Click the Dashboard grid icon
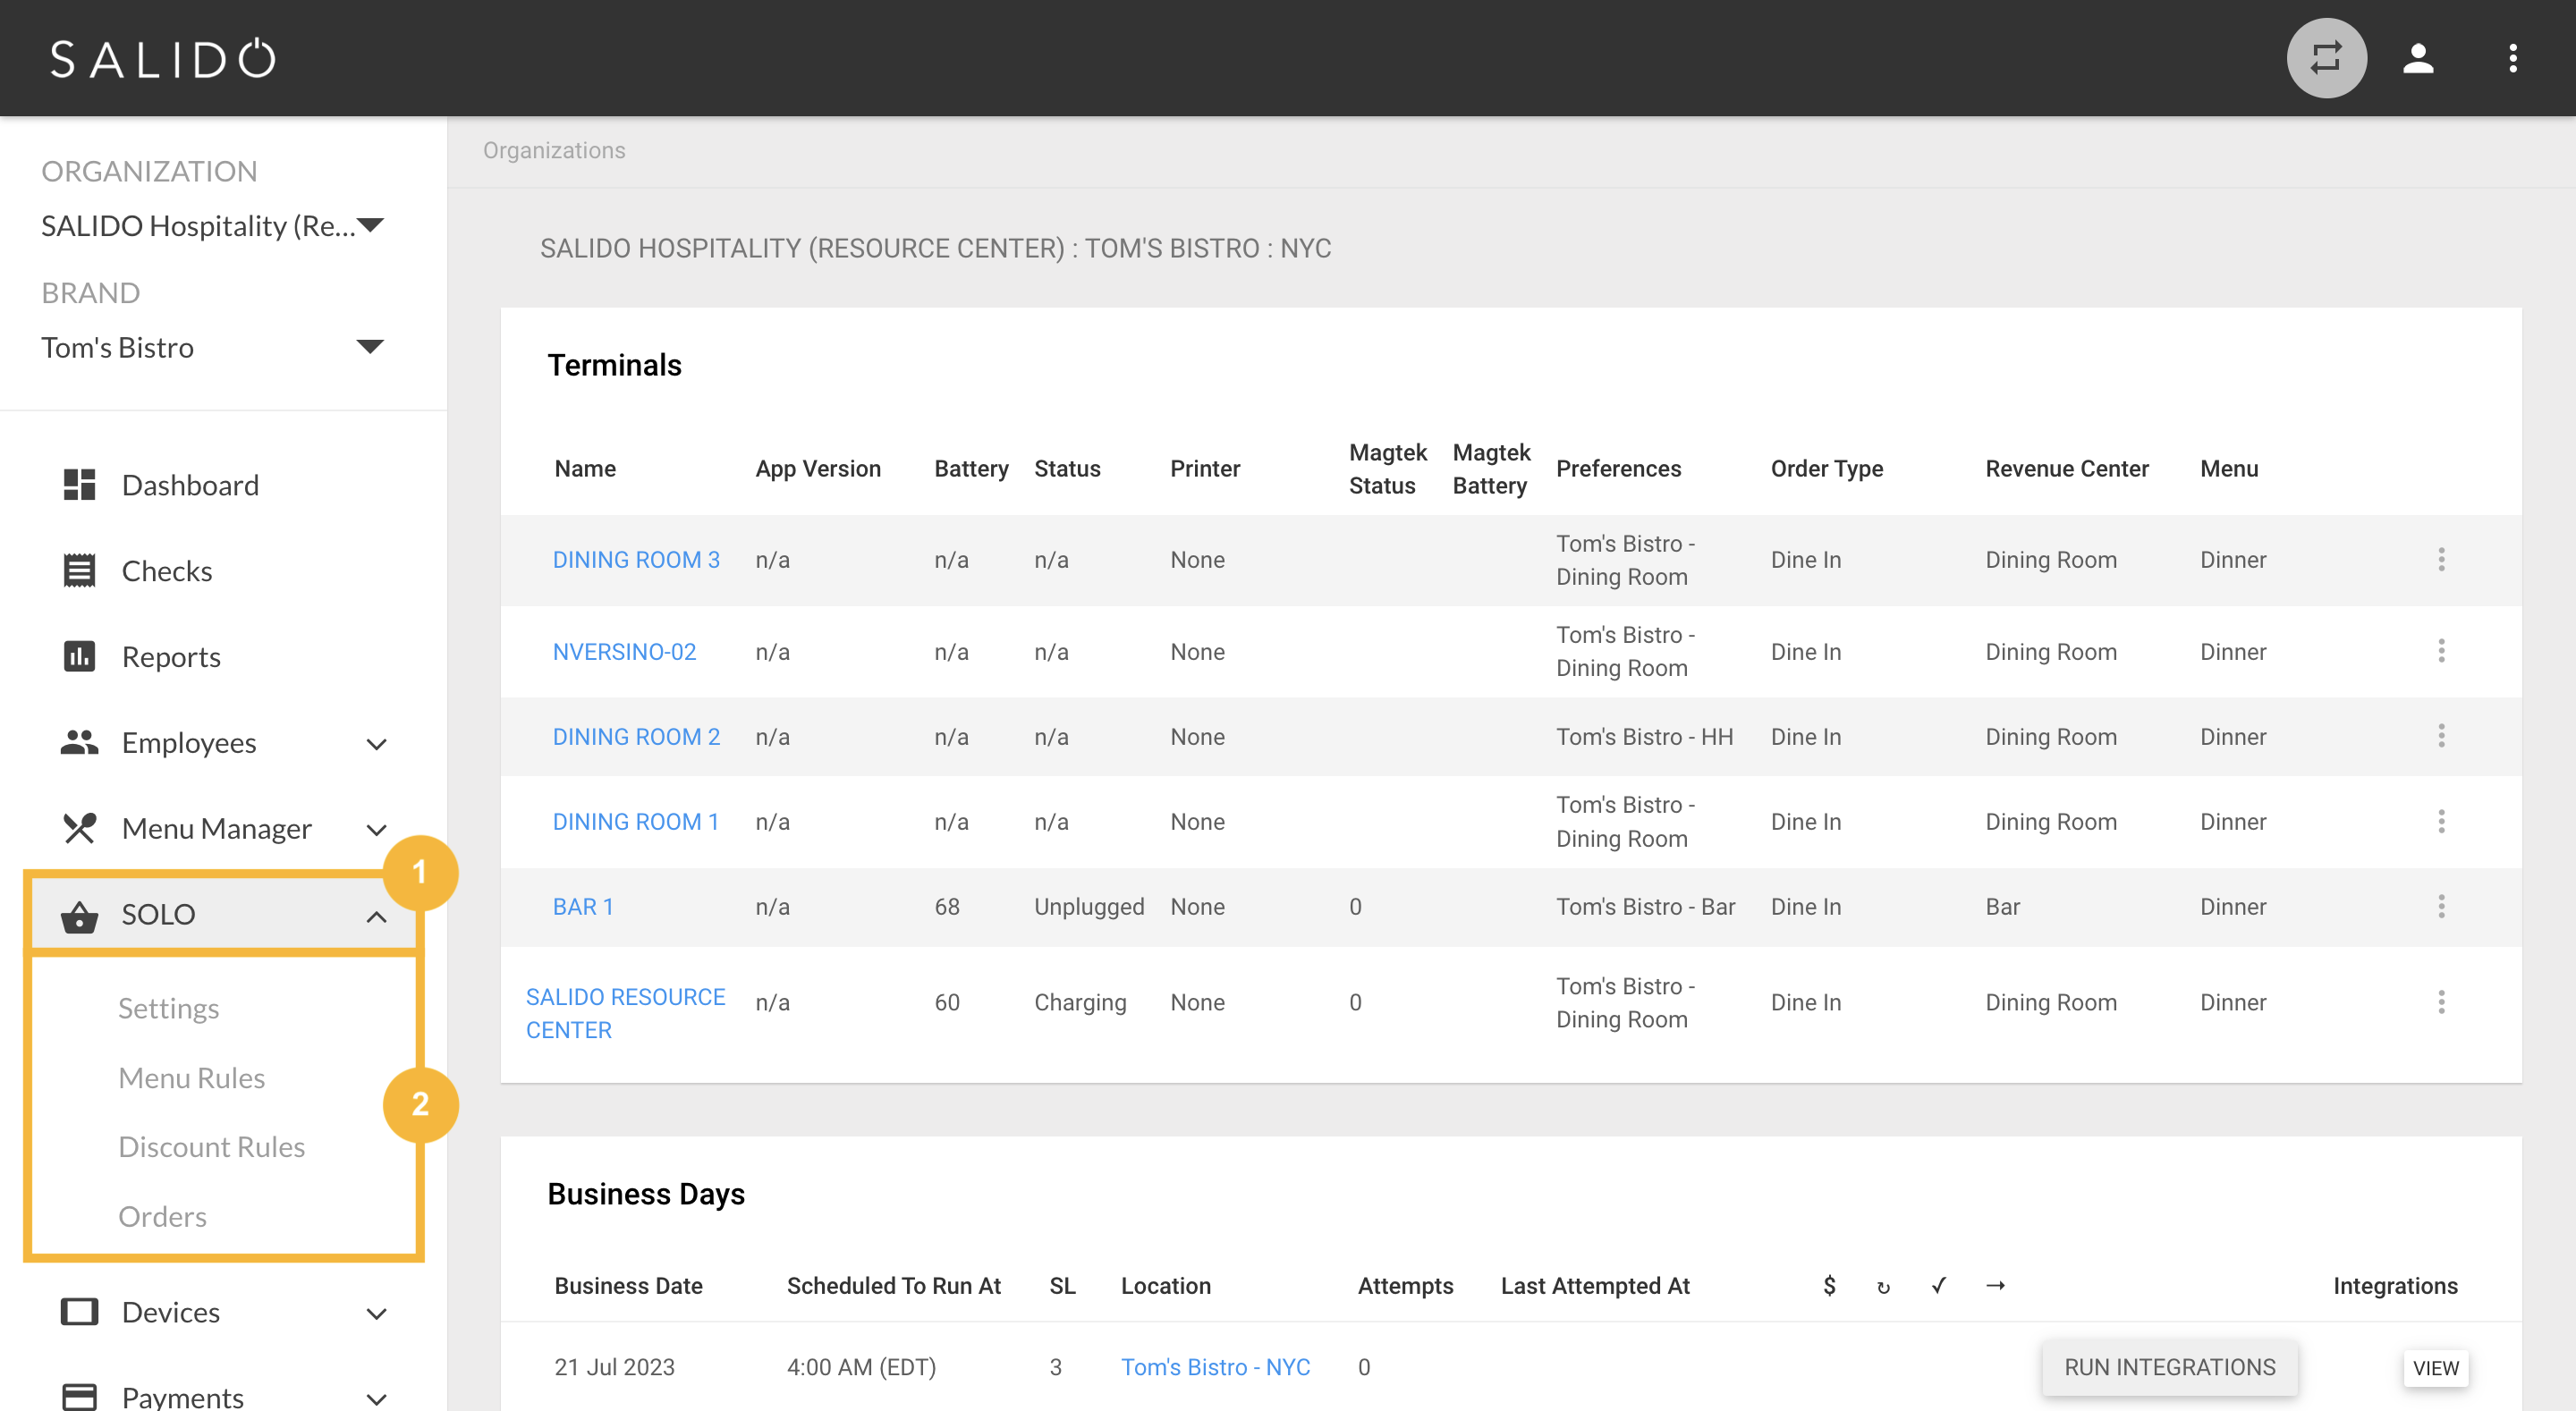Image resolution: width=2576 pixels, height=1411 pixels. [x=79, y=485]
